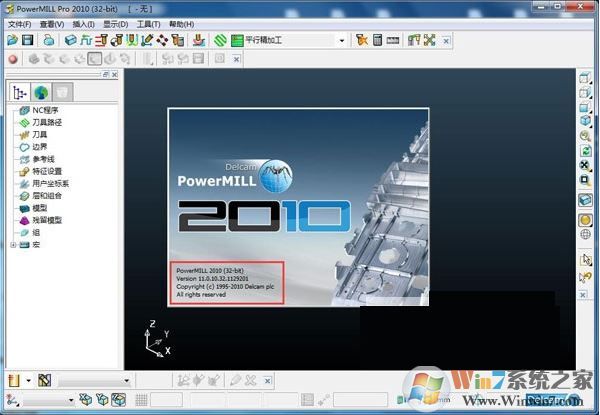Select 刀具路径 in the explorer tree
This screenshot has width=600, height=415.
coord(47,122)
